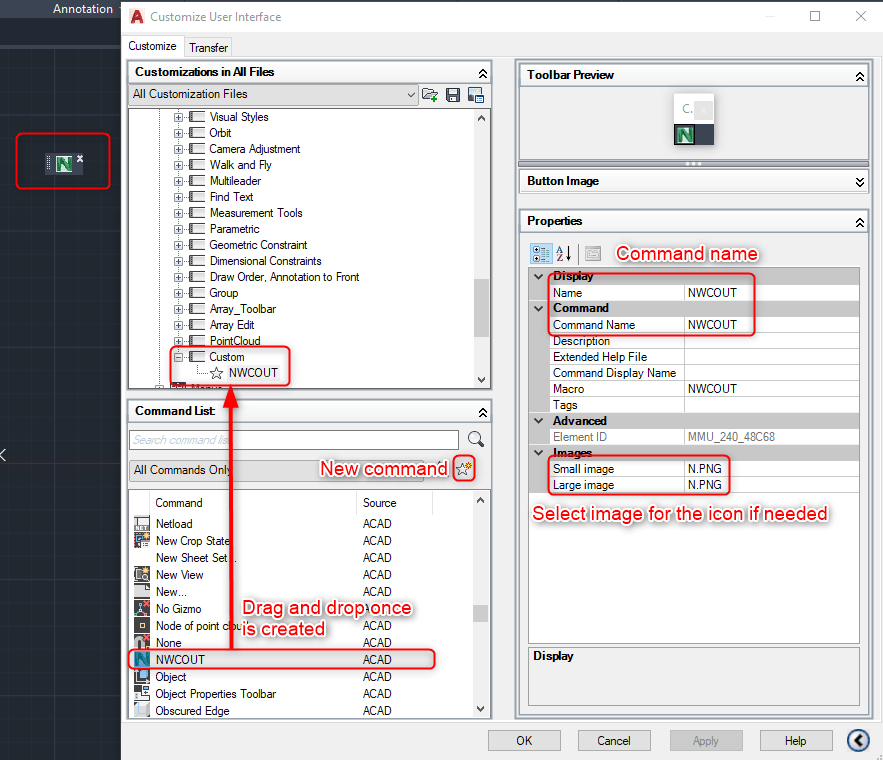The image size is (883, 760).
Task: Select the Categorized properties view icon
Action: tap(540, 253)
